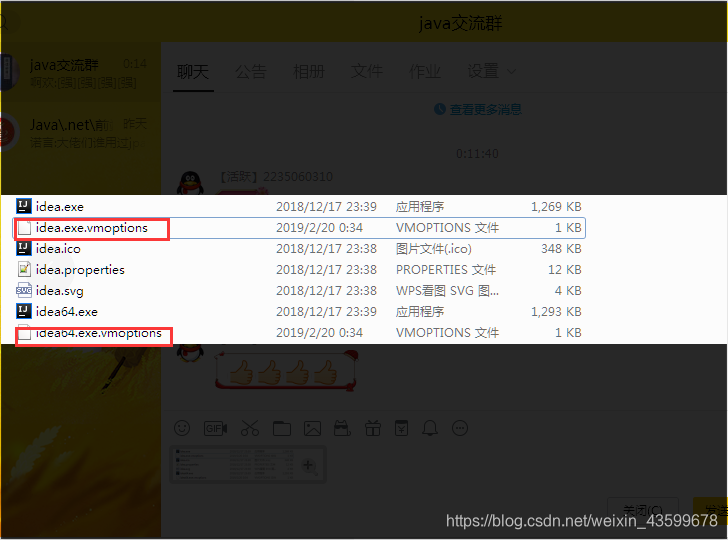Click the red packet icon
Screen dimensions: 728x540
click(402, 428)
